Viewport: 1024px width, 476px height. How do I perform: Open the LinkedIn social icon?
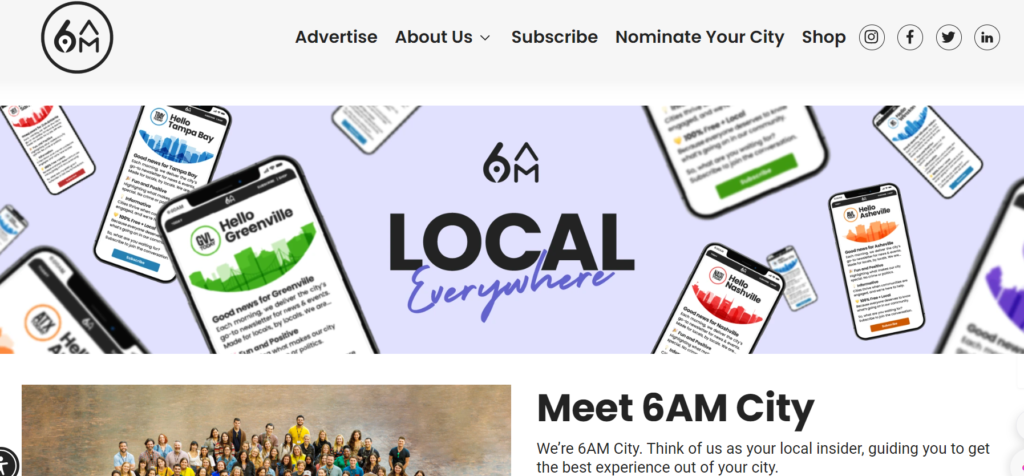[987, 37]
